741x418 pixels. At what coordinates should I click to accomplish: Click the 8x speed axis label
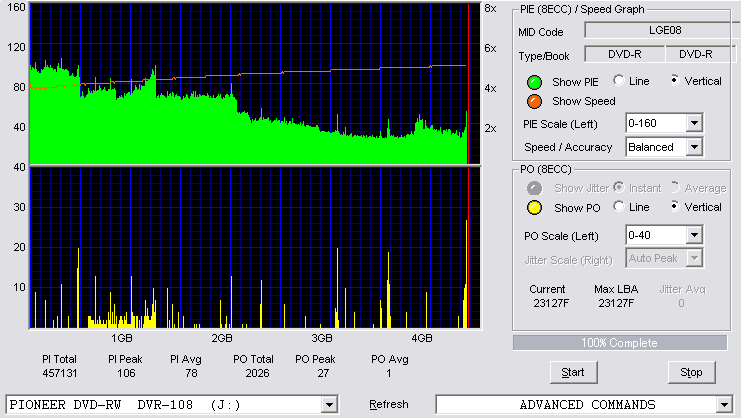click(x=491, y=9)
